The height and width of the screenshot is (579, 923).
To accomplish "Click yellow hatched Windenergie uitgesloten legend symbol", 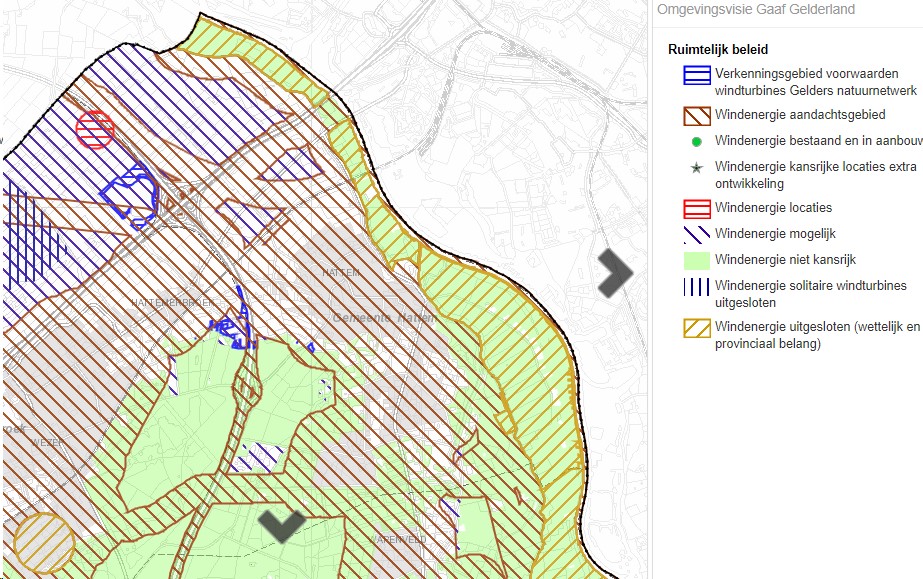I will (x=697, y=328).
